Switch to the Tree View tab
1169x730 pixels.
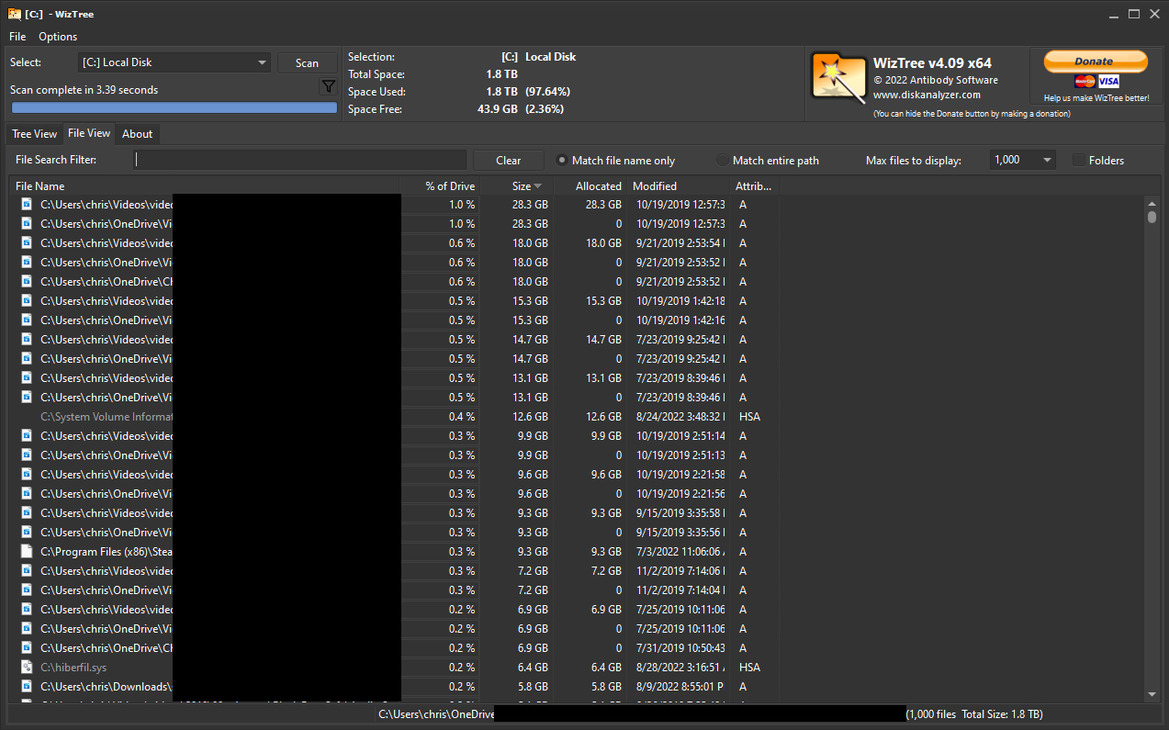click(34, 134)
